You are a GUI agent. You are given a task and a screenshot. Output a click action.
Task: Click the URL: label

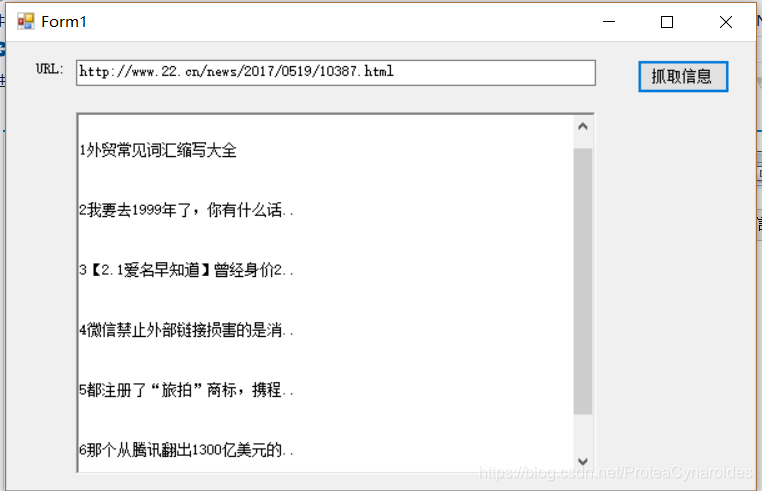[50, 69]
